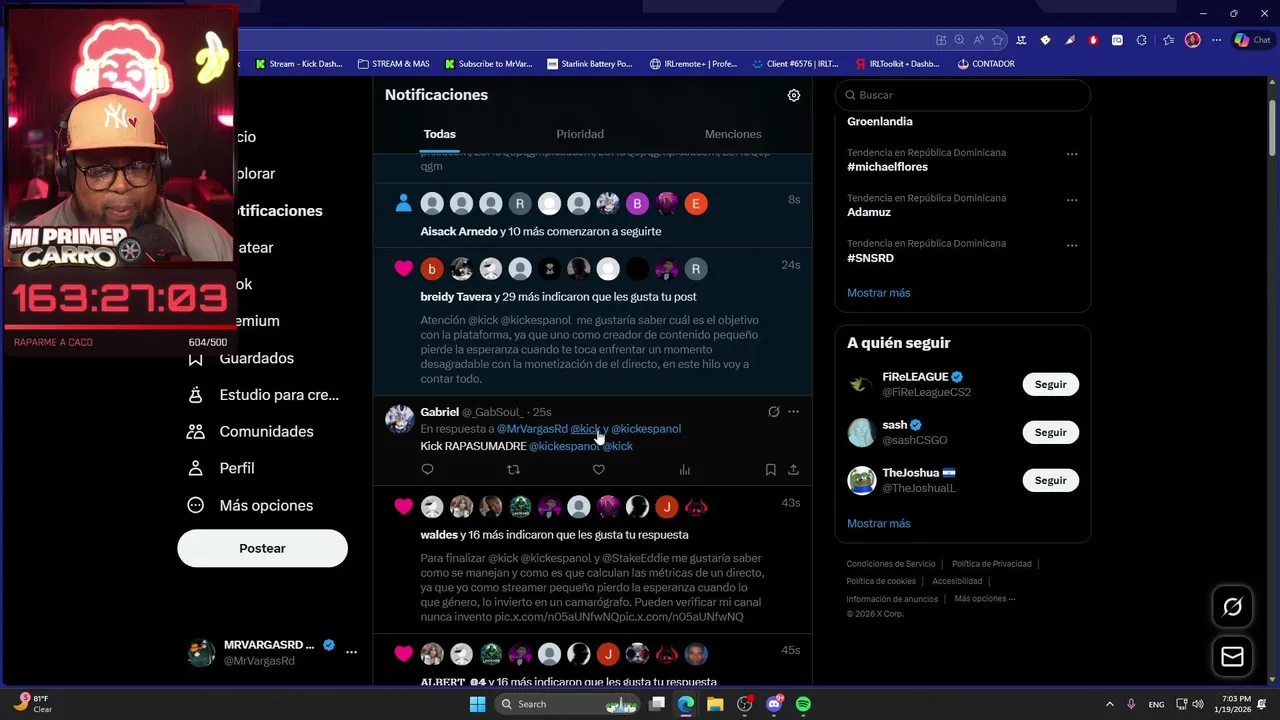Open #michaelflores trend

tap(887, 167)
